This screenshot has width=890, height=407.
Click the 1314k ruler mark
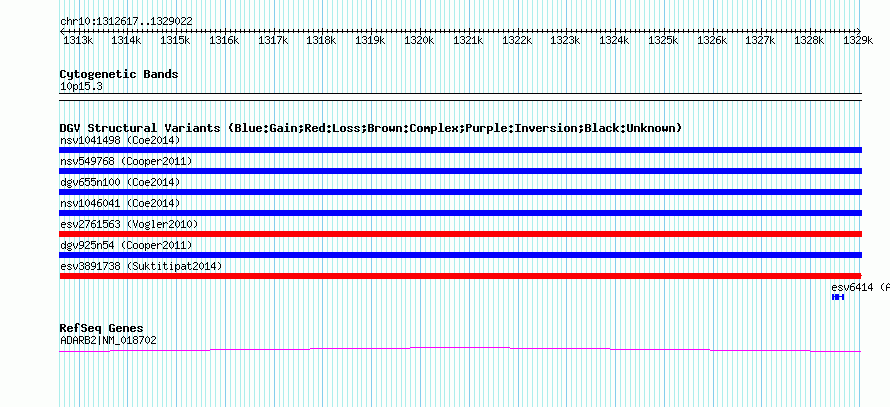[x=126, y=40]
